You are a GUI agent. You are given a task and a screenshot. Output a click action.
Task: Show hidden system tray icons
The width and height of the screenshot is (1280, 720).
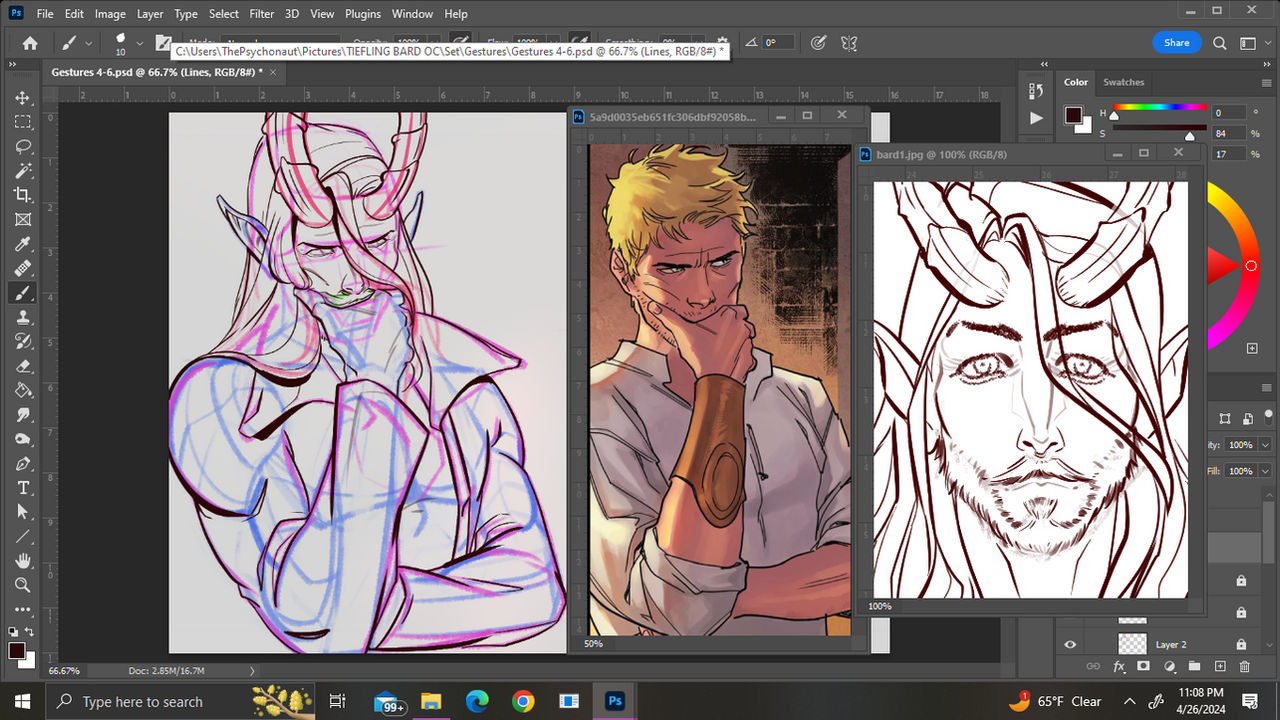[x=1130, y=701]
